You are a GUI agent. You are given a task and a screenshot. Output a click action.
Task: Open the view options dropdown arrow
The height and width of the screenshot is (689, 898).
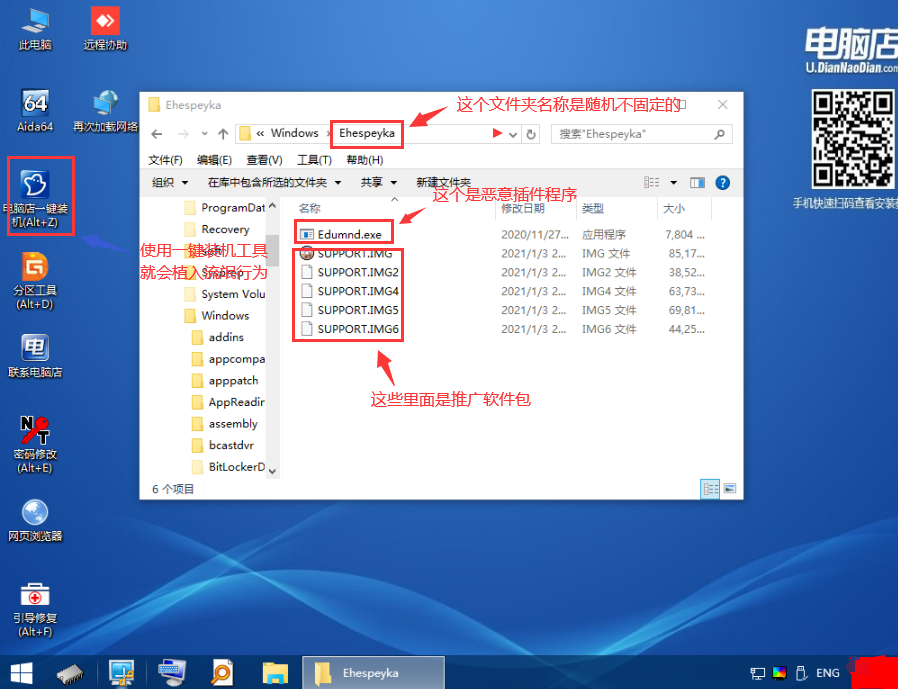pos(674,182)
